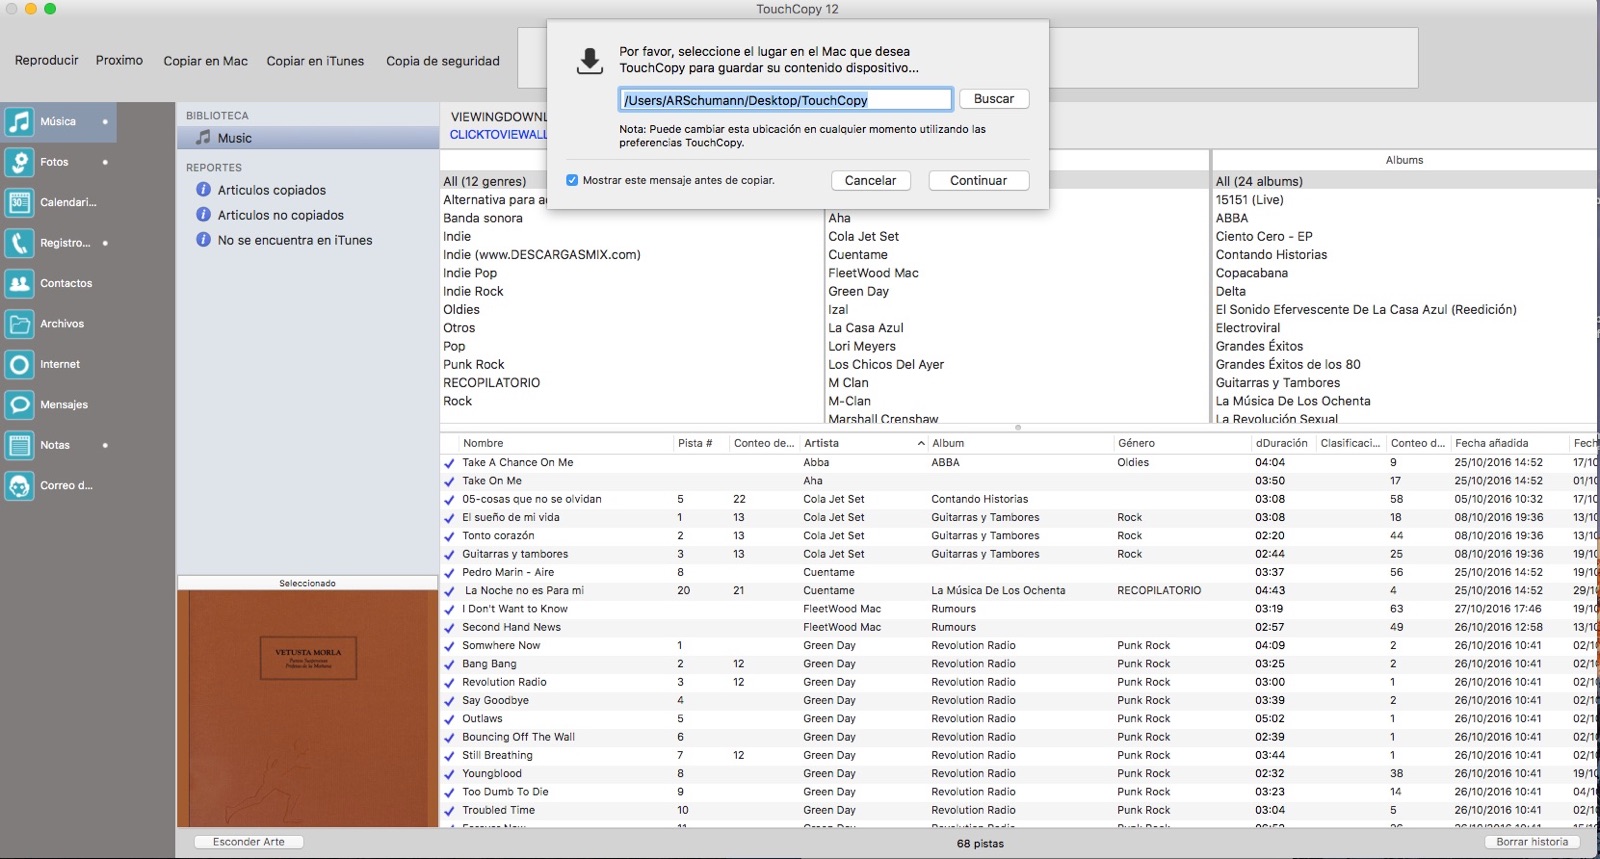
Task: Click the Proximo toolbar item
Action: pyautogui.click(x=119, y=60)
